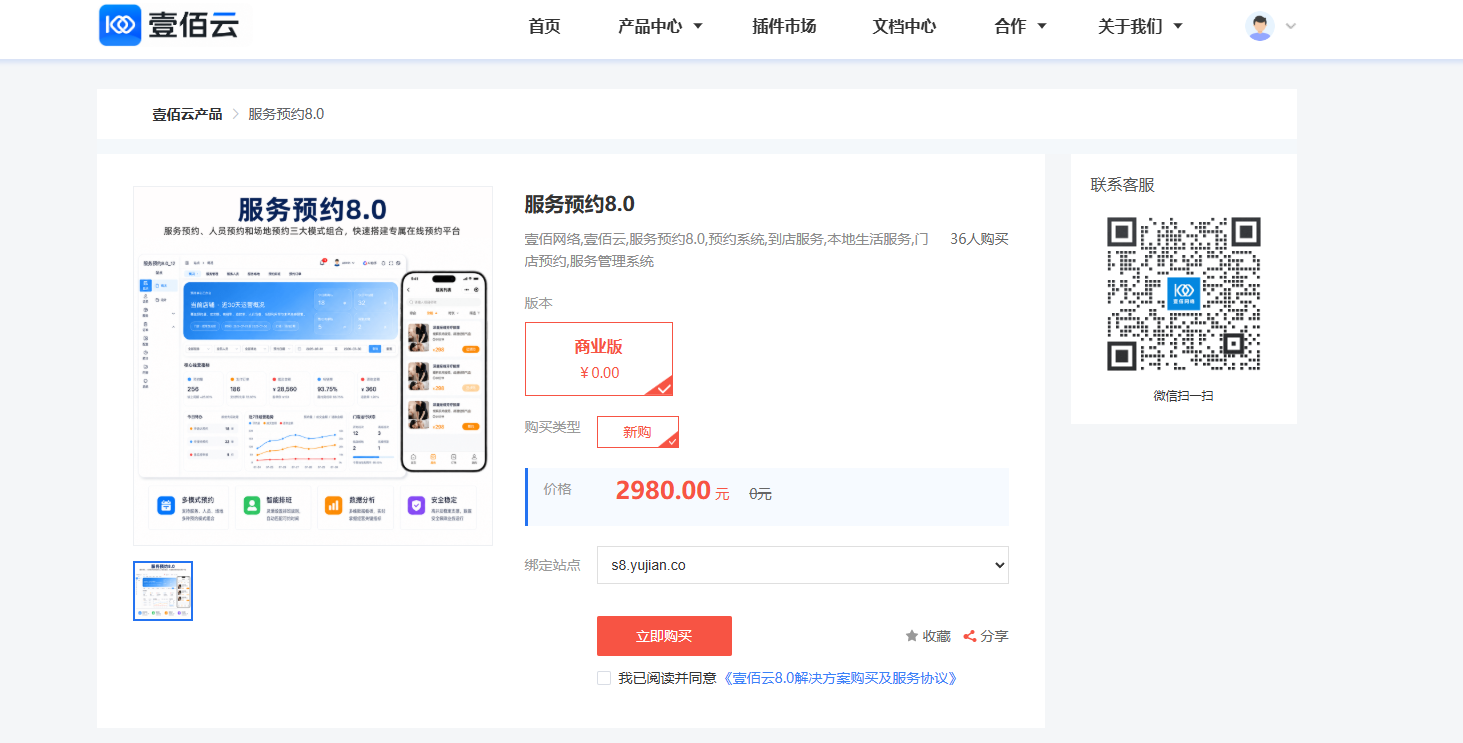Open the 壹佰云8.0解决方案购买及服务协议 link
Image resolution: width=1463 pixels, height=743 pixels.
[841, 678]
